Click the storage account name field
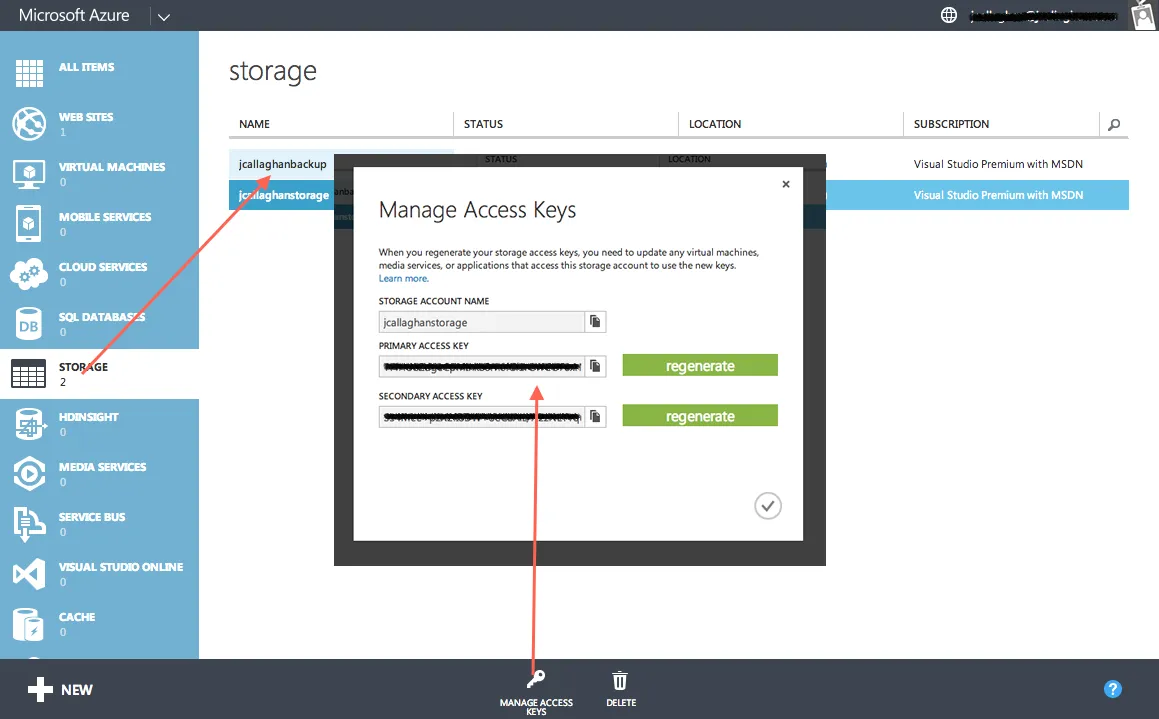The height and width of the screenshot is (719, 1159). coord(482,322)
